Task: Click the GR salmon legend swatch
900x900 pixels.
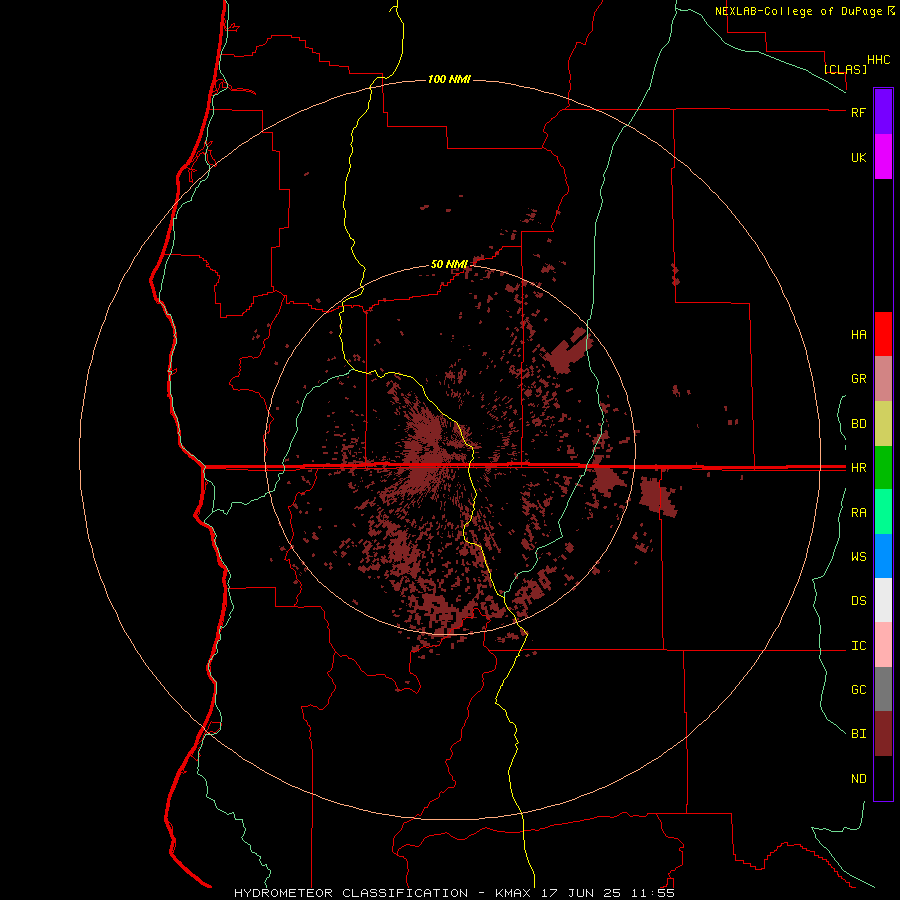Action: [x=883, y=379]
